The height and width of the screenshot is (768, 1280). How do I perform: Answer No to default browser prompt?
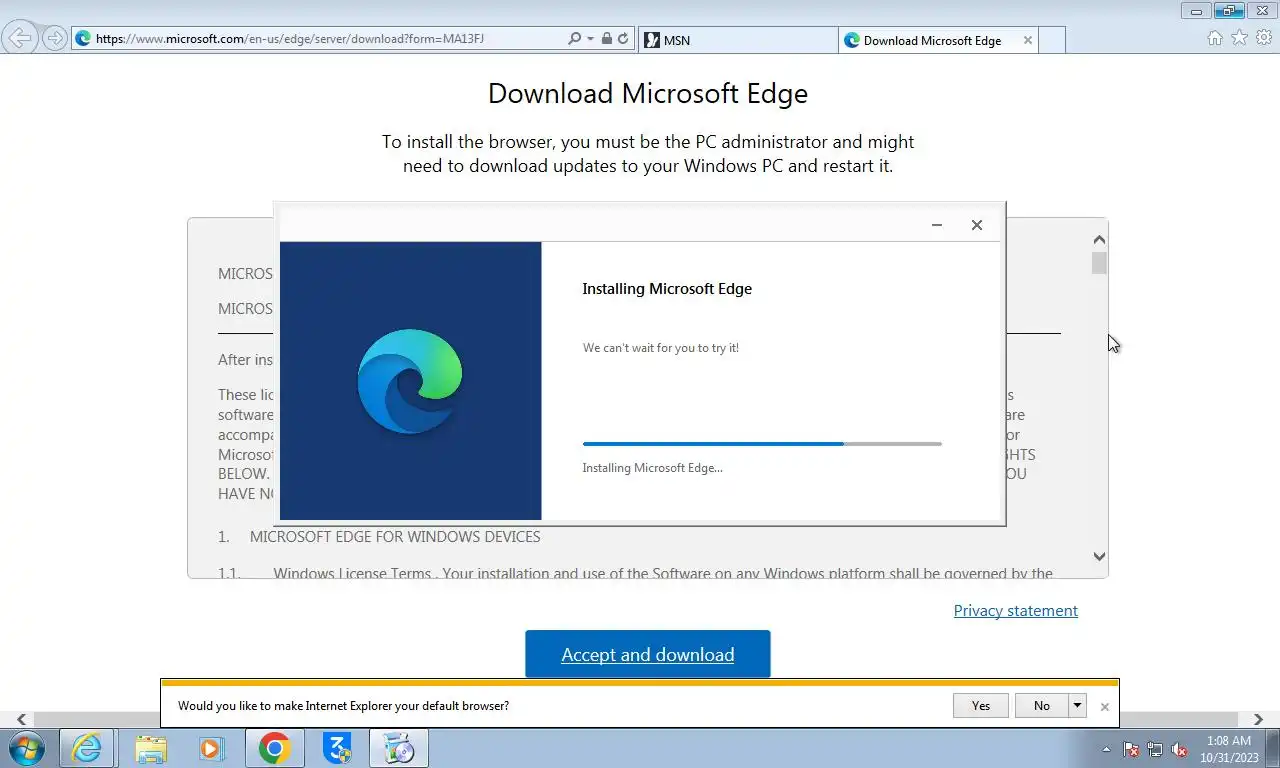tap(1042, 705)
